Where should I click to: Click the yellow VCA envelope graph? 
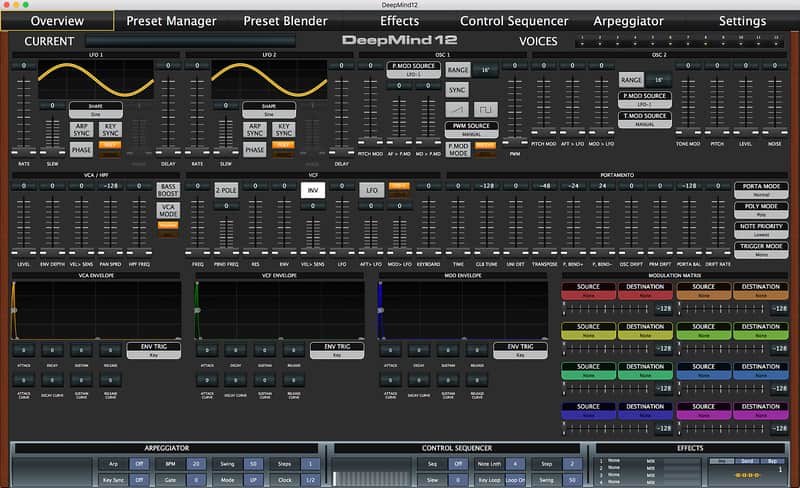96,310
